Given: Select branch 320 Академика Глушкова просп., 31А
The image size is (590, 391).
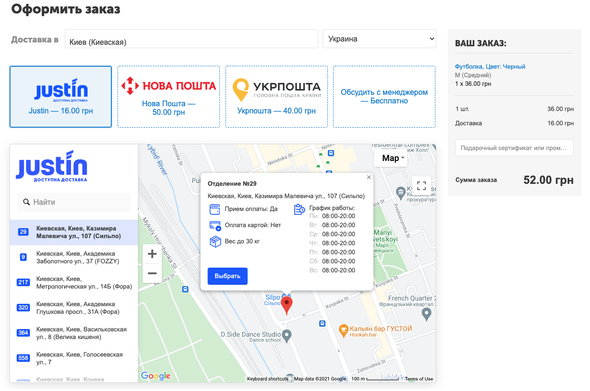Looking at the screenshot, I should click(74, 308).
